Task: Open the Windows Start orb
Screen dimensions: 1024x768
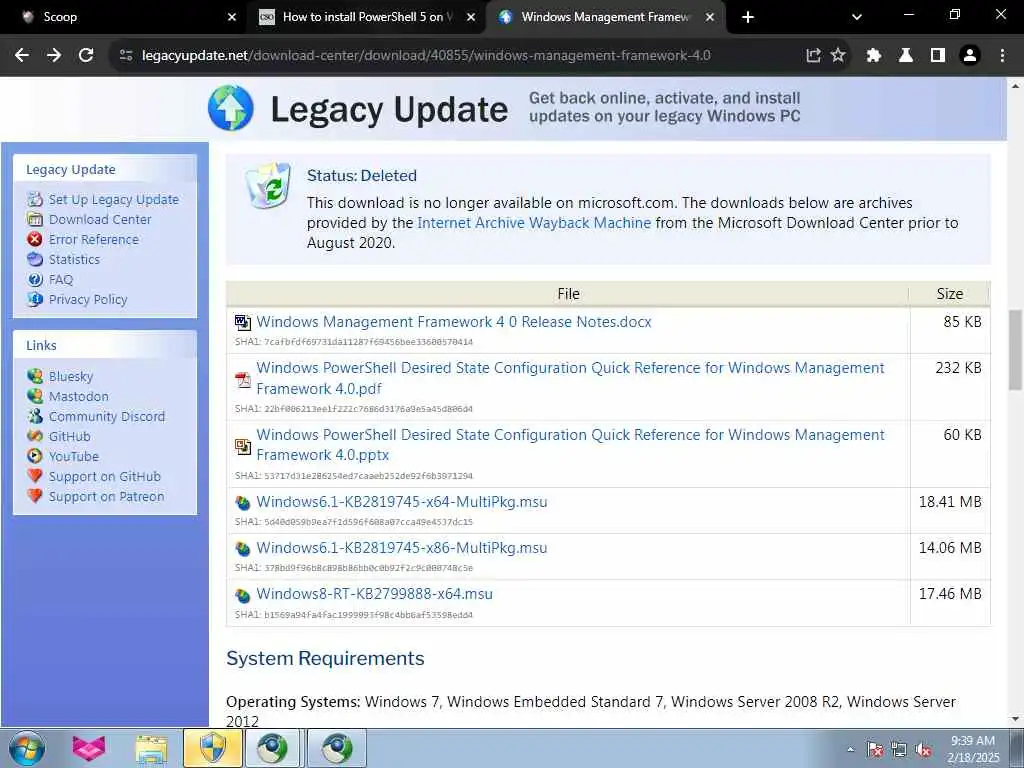Action: click(27, 748)
